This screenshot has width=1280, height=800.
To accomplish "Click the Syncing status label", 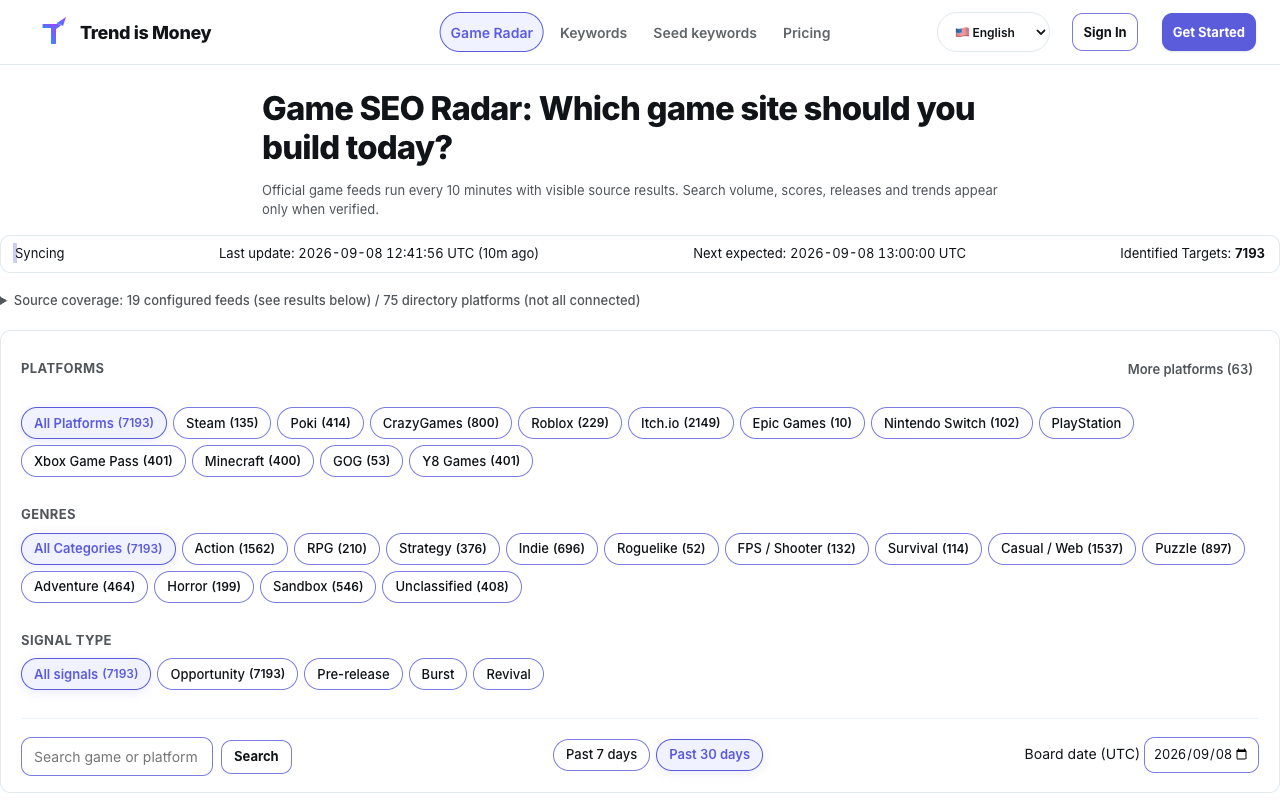I will tap(40, 254).
